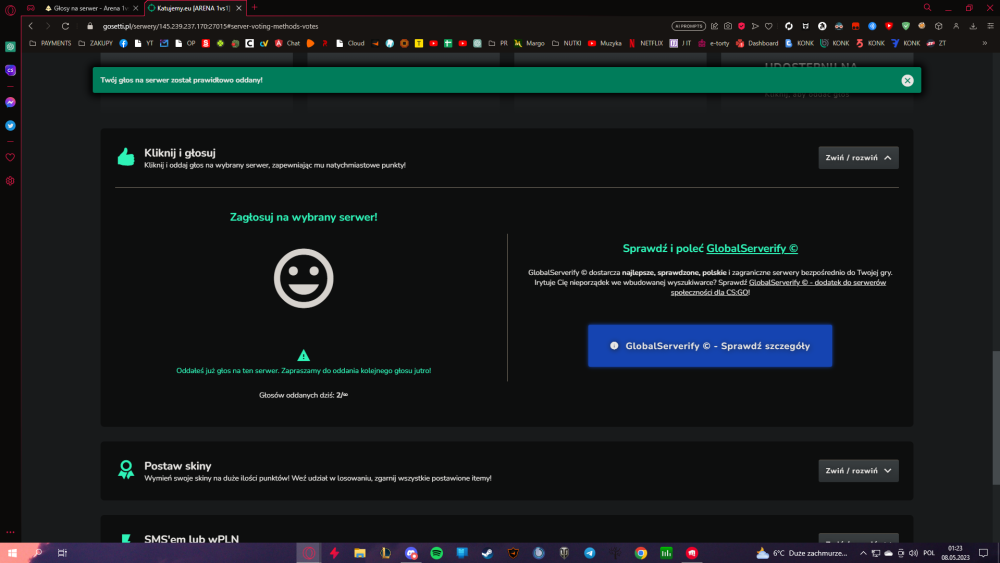The width and height of the screenshot is (1000, 563).
Task: Open the Margo bookmark
Action: point(529,43)
